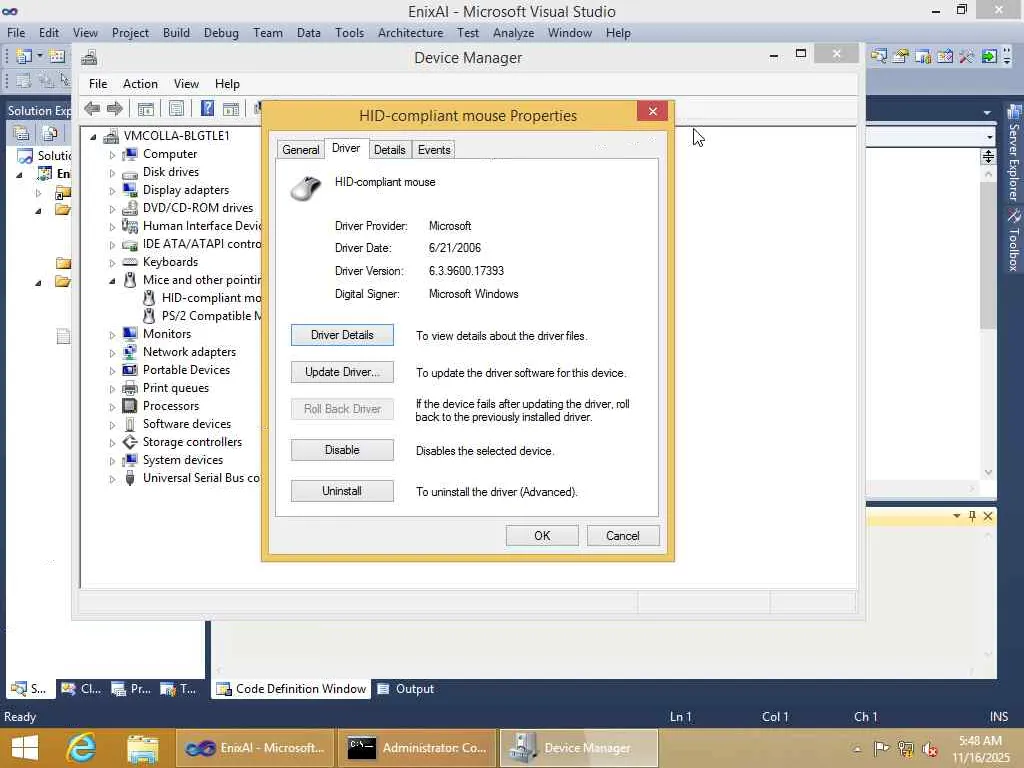Click the Disable button
Screen dimensions: 1024x768
(342, 450)
